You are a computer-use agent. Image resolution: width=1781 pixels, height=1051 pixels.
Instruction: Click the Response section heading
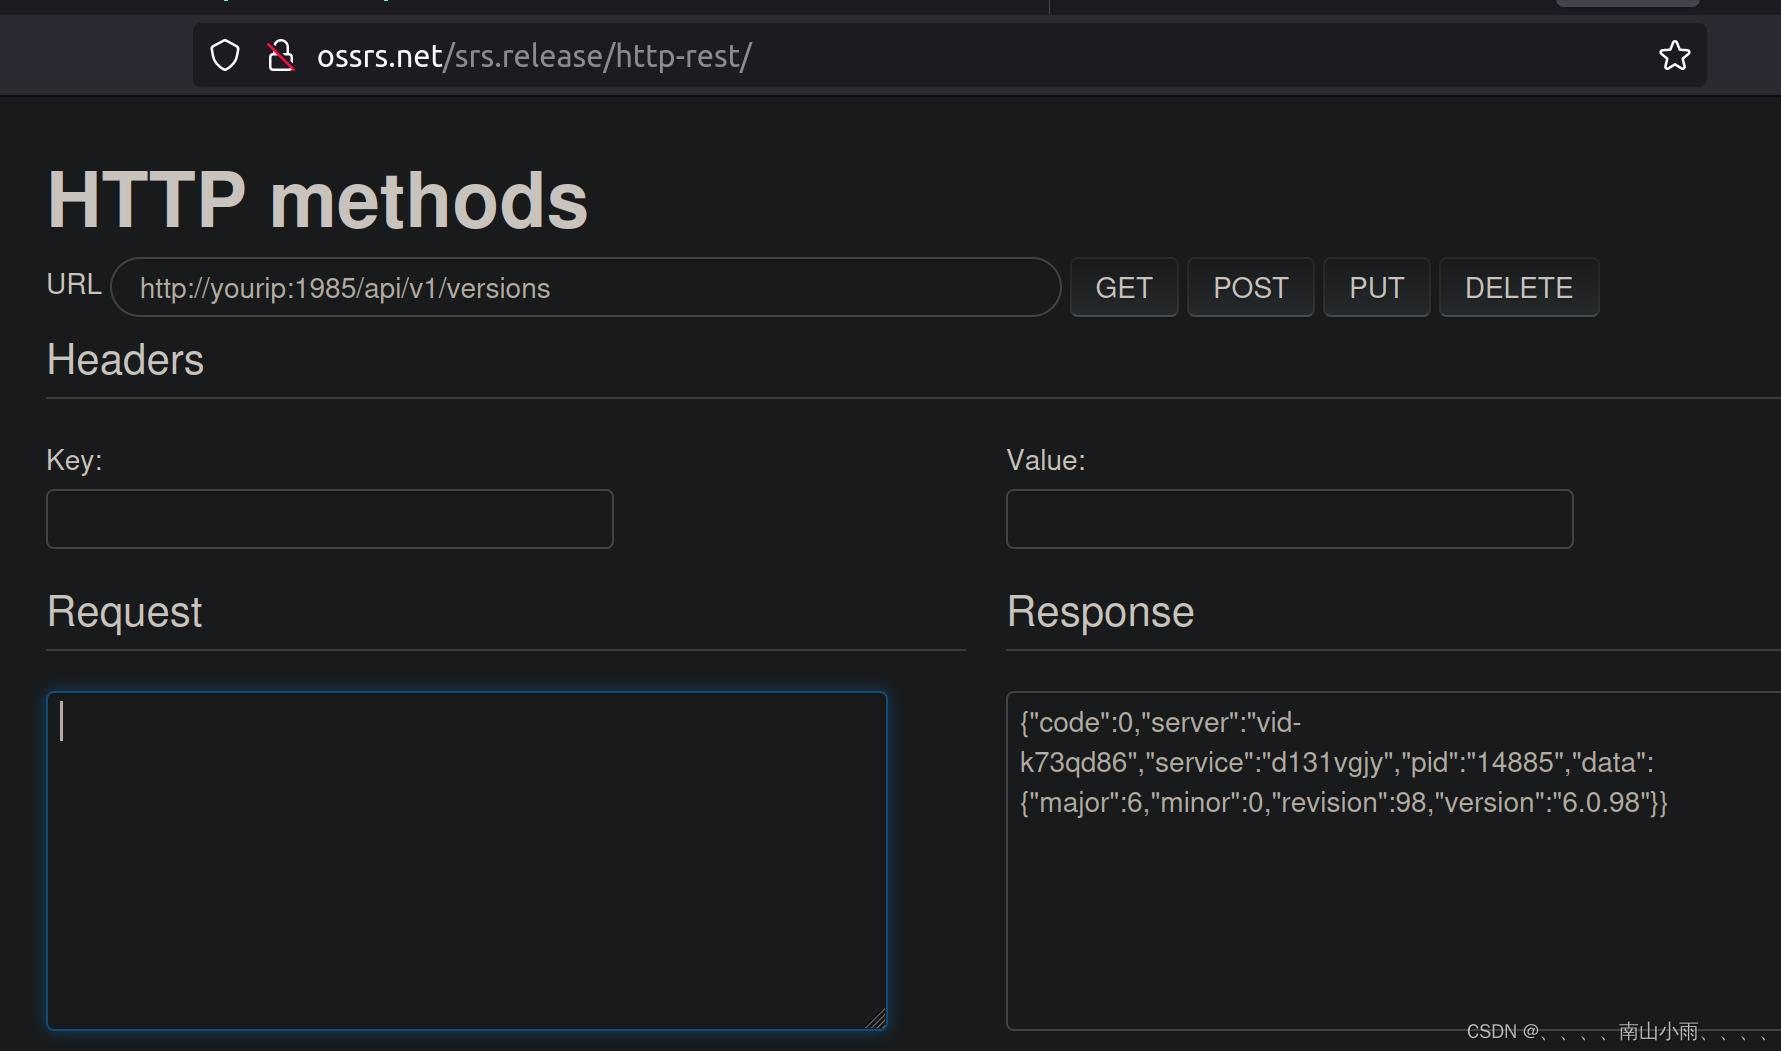click(x=1100, y=612)
